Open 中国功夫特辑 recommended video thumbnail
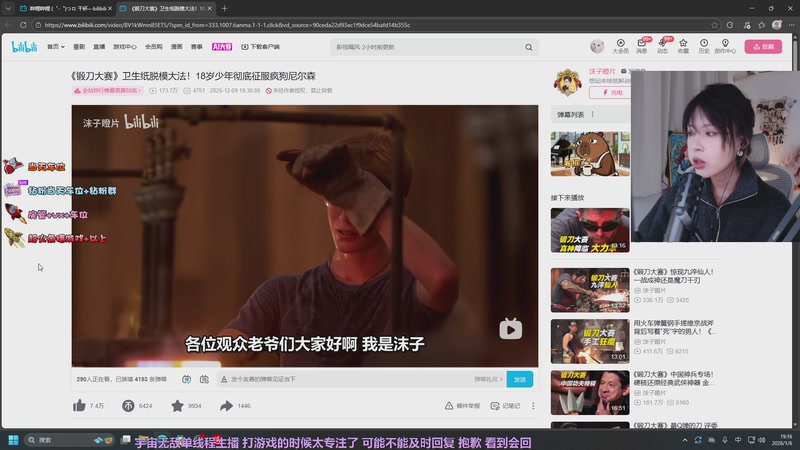 tap(590, 392)
